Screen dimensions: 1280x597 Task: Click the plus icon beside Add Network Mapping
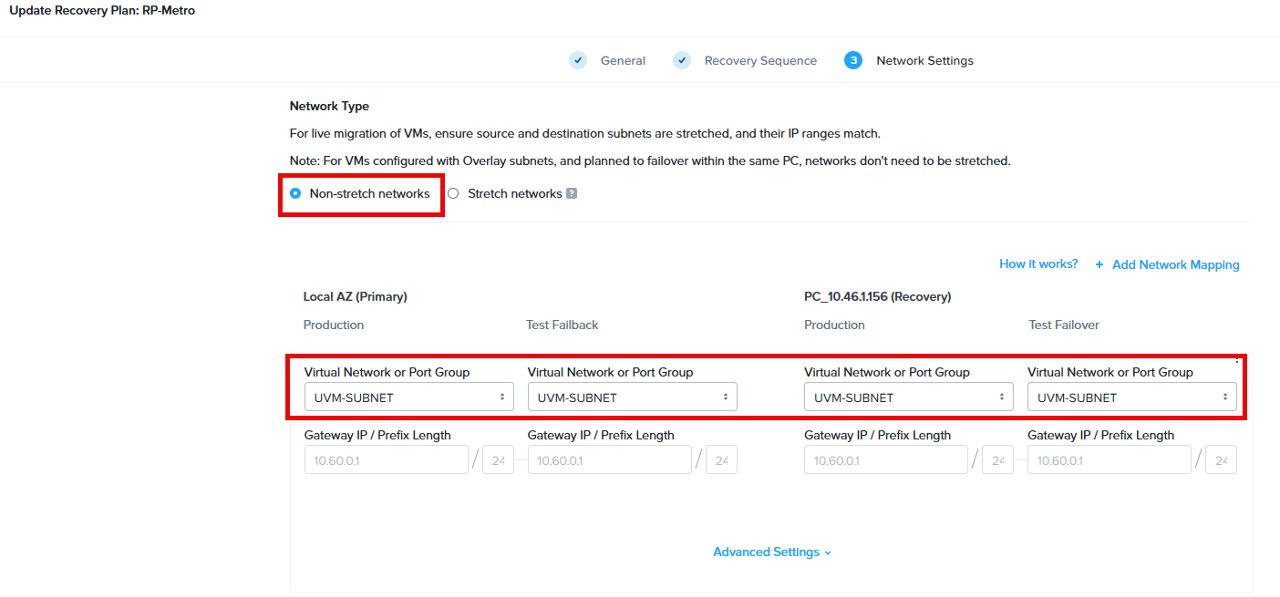(x=1098, y=264)
